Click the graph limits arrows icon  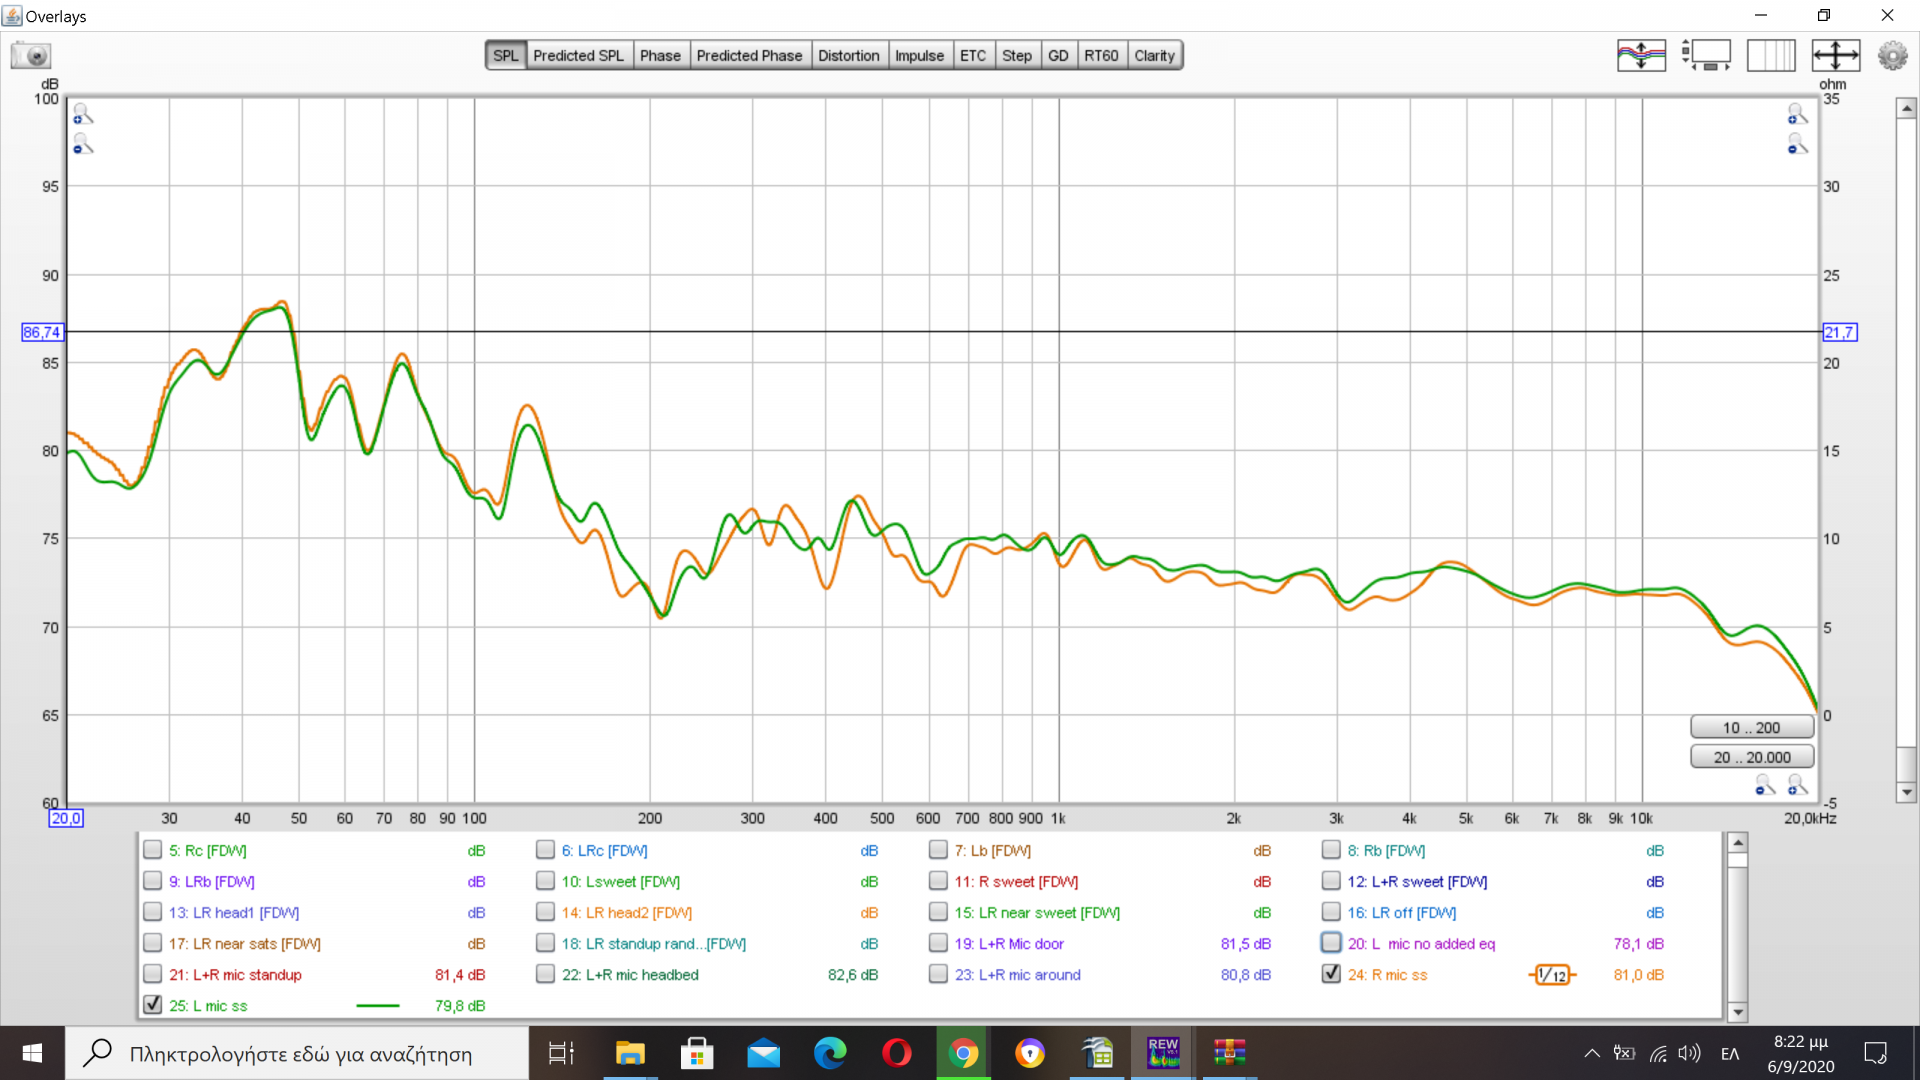1835,55
